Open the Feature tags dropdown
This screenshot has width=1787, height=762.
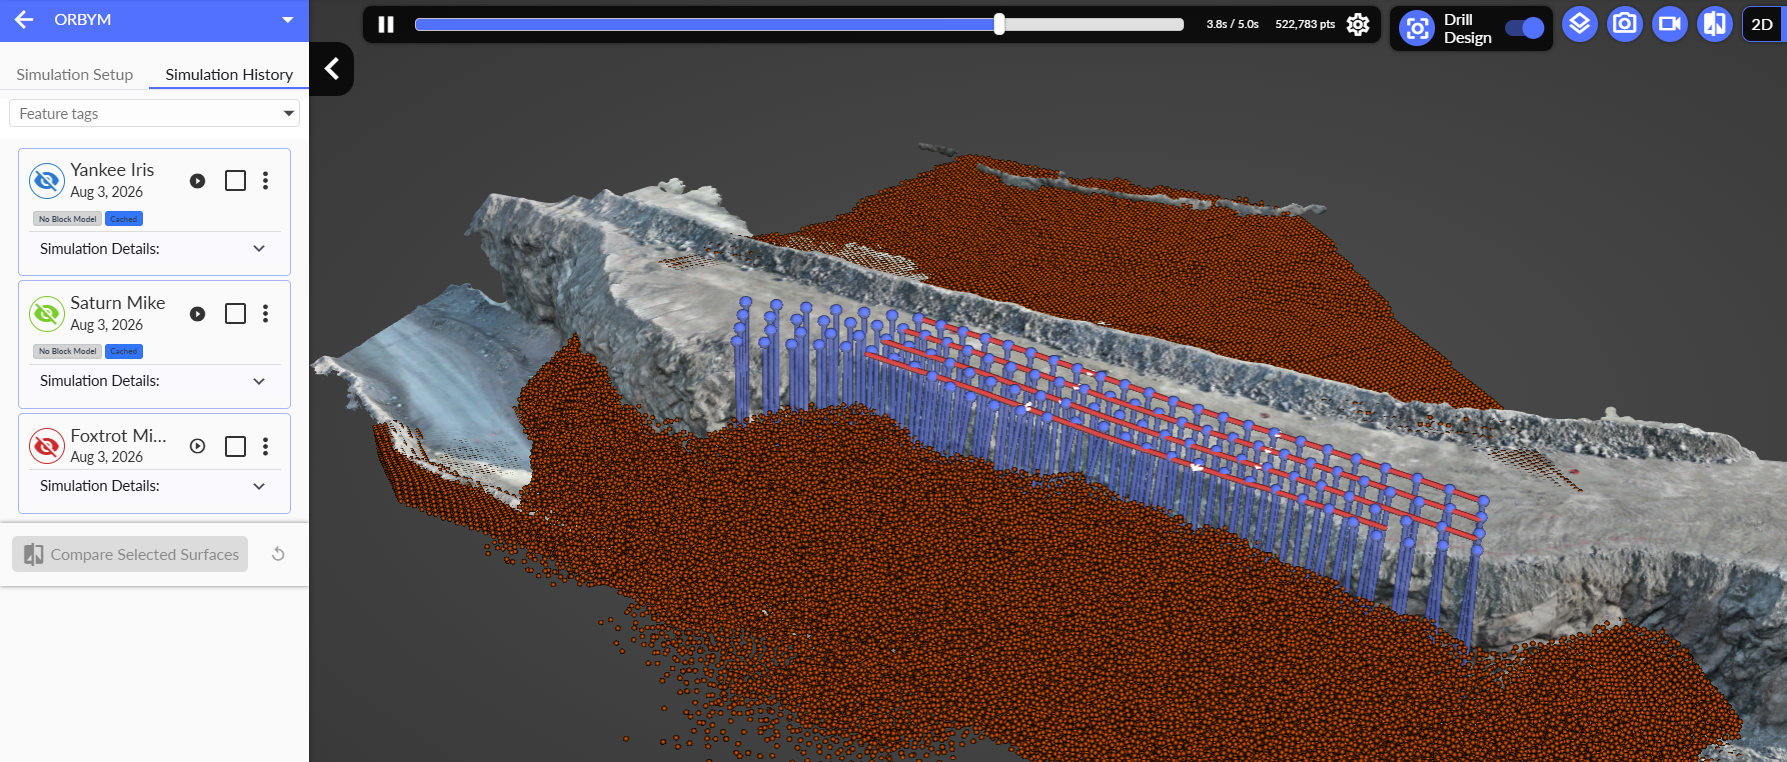154,113
